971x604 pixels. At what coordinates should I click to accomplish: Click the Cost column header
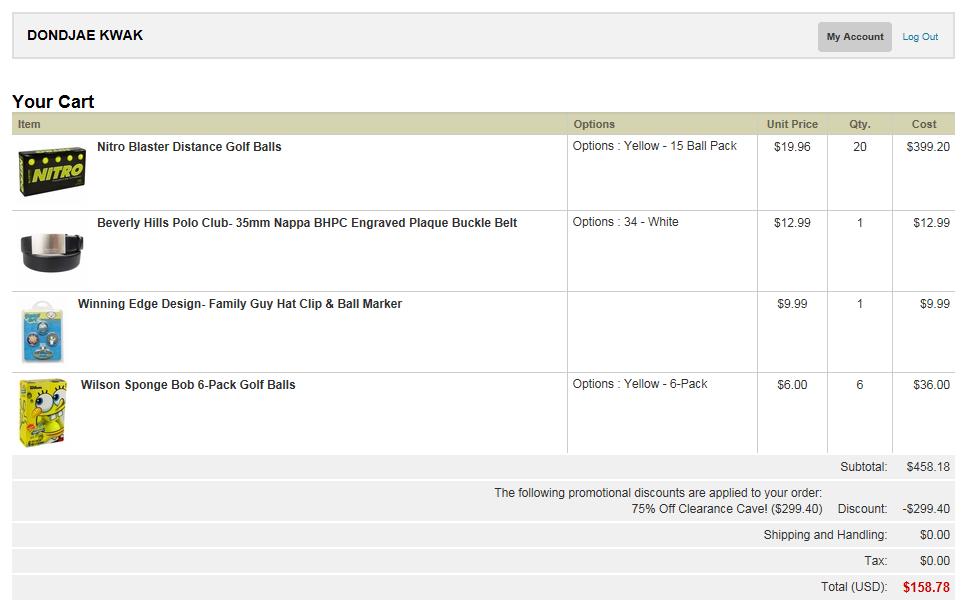[924, 124]
